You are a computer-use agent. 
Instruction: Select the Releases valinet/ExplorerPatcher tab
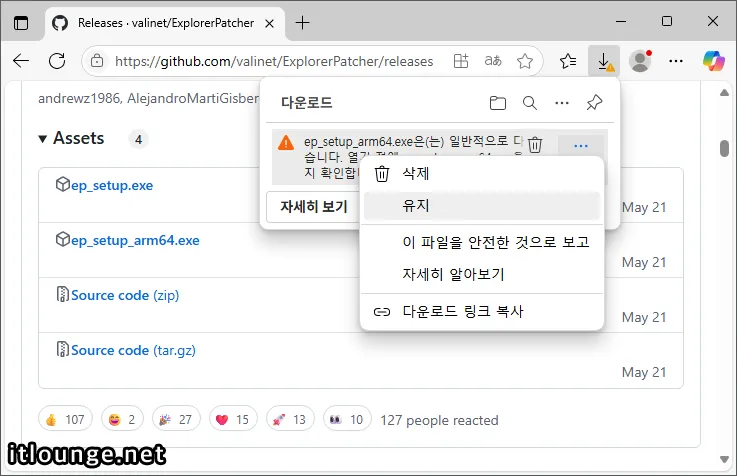coord(165,23)
